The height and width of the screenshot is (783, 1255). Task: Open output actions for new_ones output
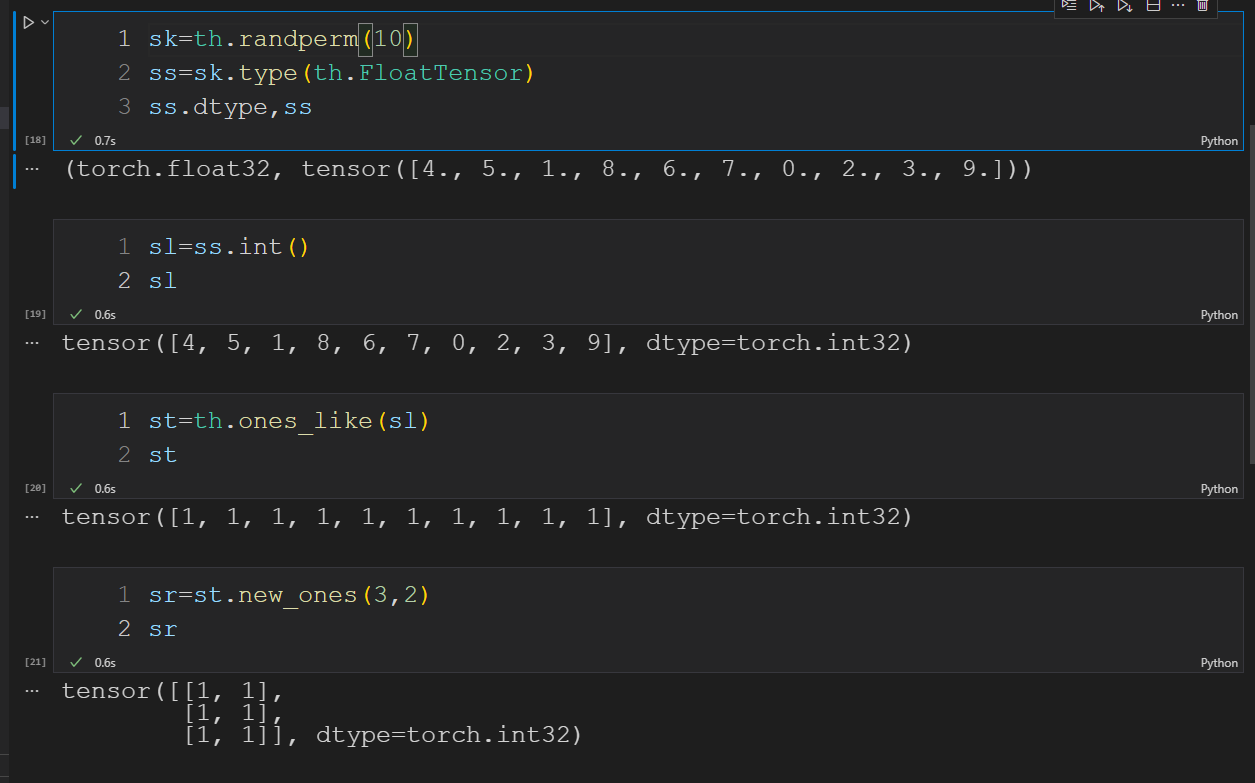tap(32, 691)
